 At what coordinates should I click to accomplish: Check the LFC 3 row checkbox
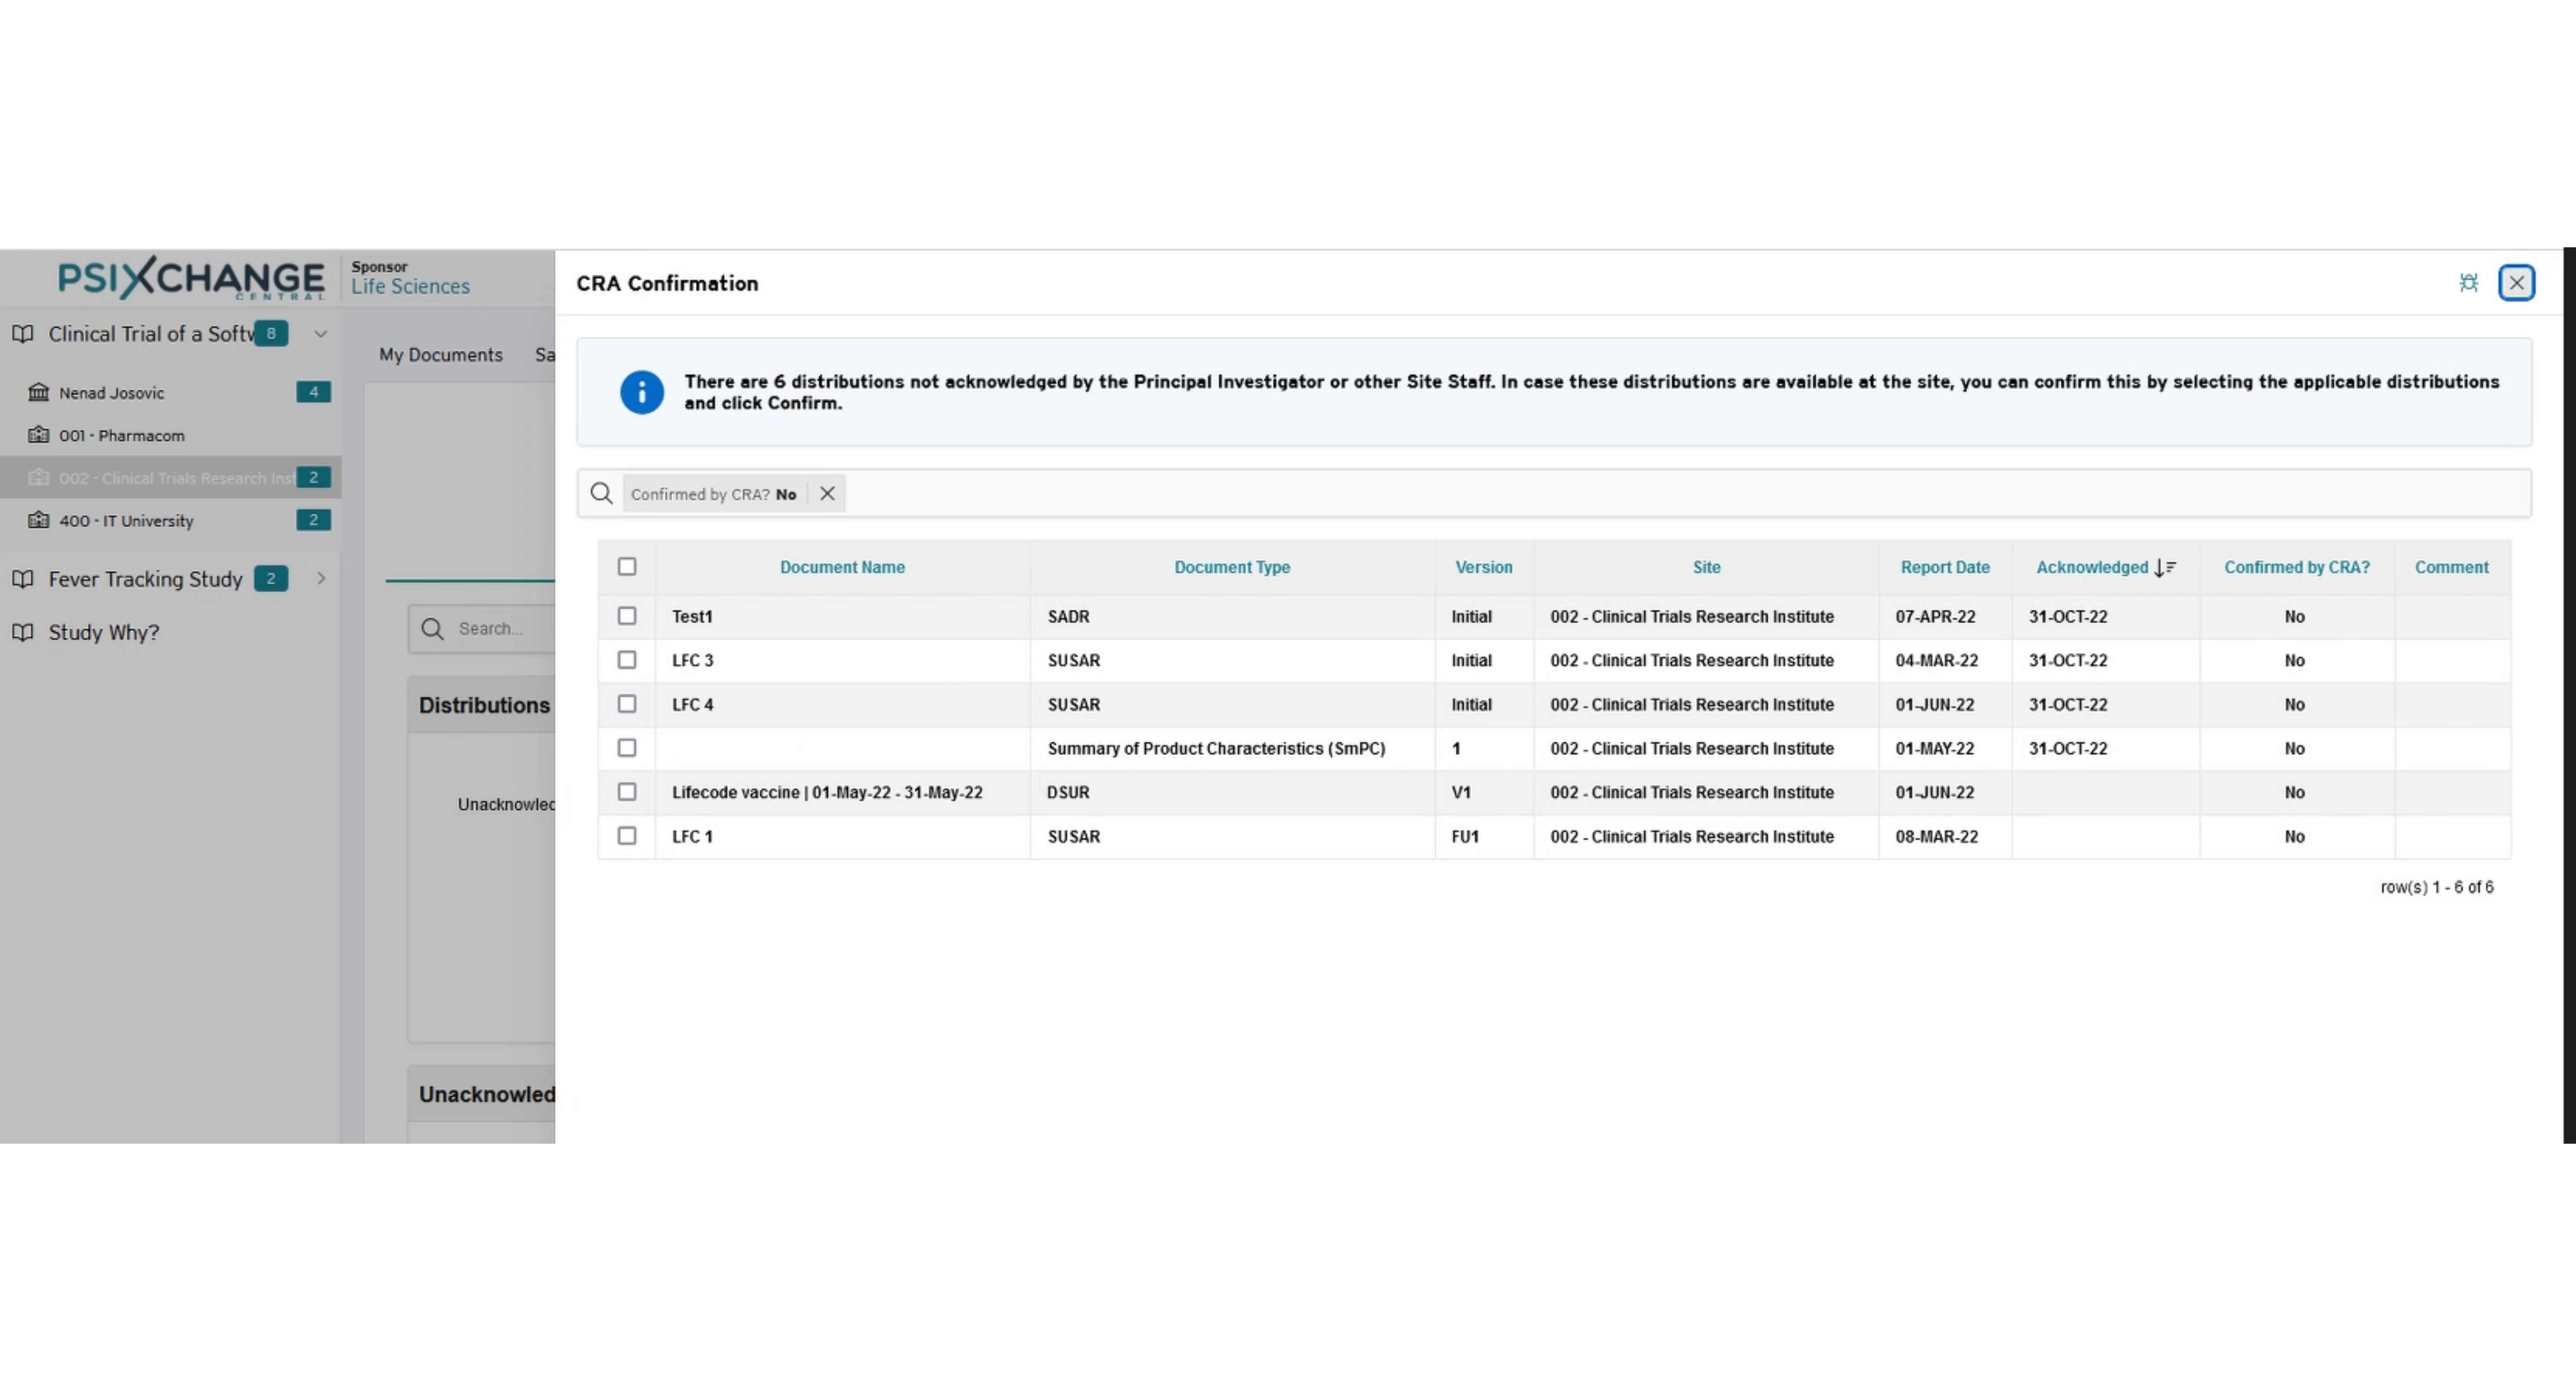[627, 660]
